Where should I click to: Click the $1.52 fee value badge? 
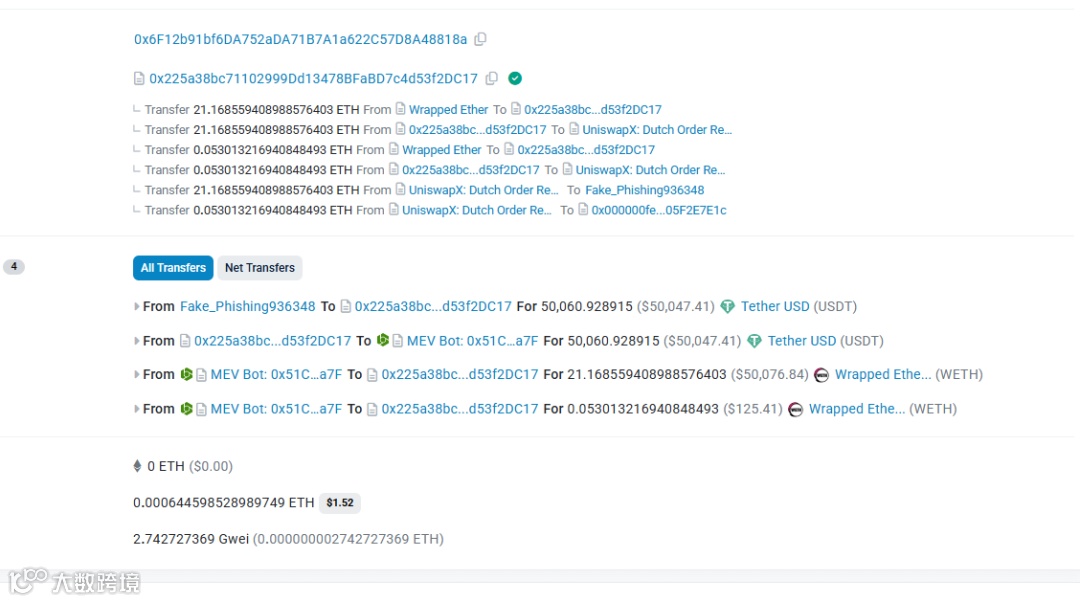(340, 503)
